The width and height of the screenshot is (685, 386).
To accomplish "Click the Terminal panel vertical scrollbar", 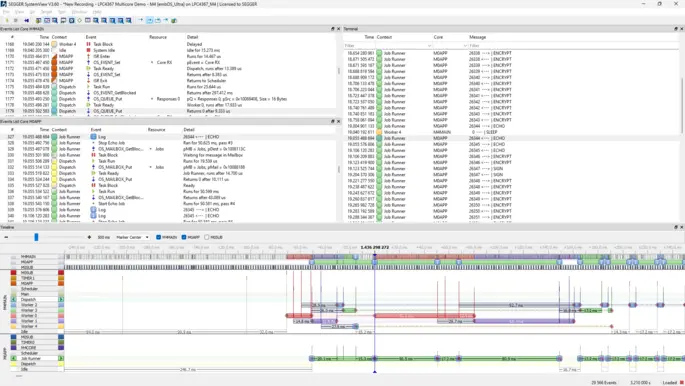I will tap(682, 105).
